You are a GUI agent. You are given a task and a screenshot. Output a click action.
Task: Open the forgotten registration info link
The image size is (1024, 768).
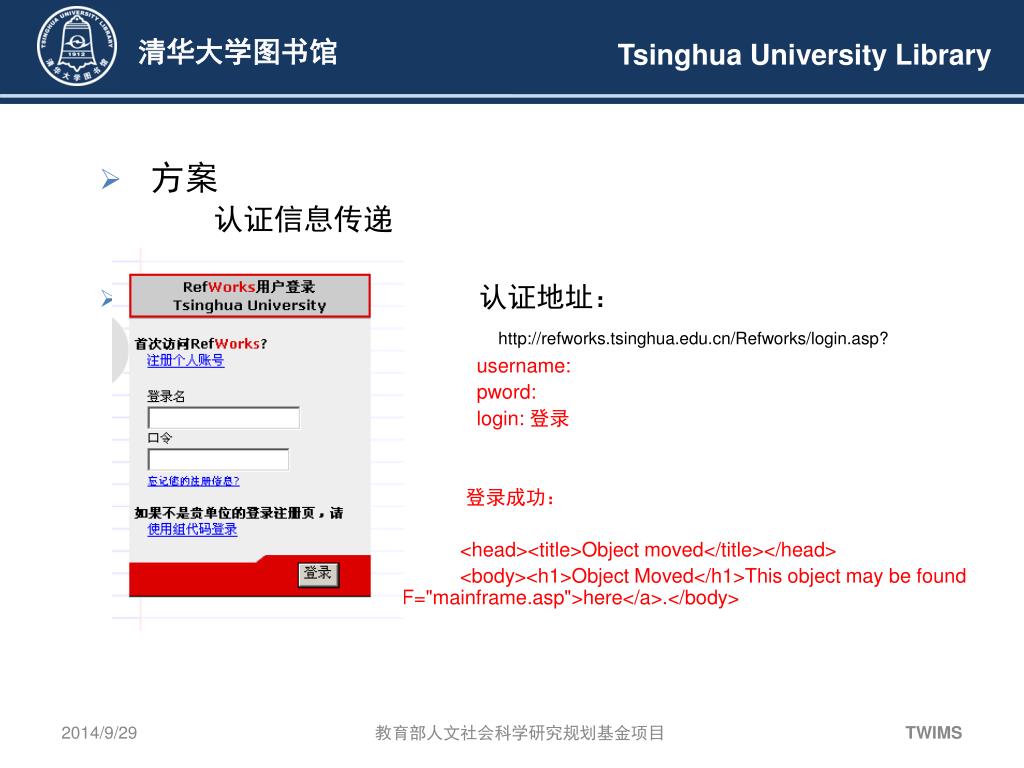coord(193,481)
